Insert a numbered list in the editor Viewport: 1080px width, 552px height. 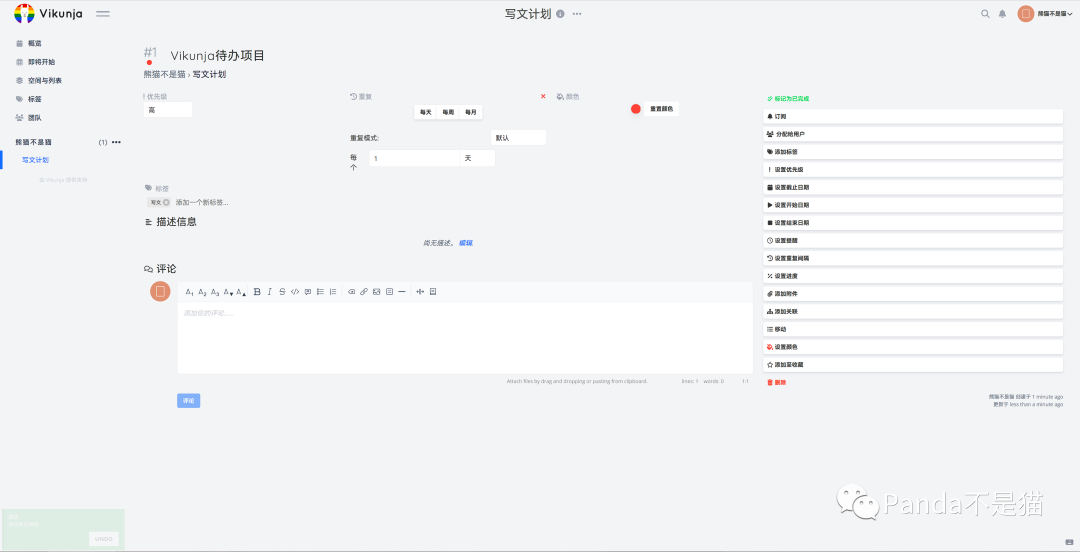(333, 292)
